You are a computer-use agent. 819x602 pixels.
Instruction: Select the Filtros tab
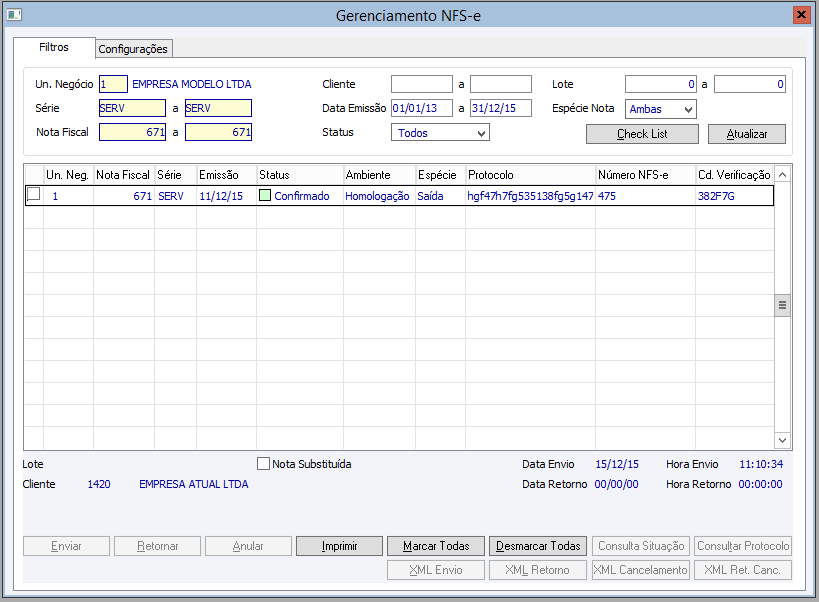54,47
